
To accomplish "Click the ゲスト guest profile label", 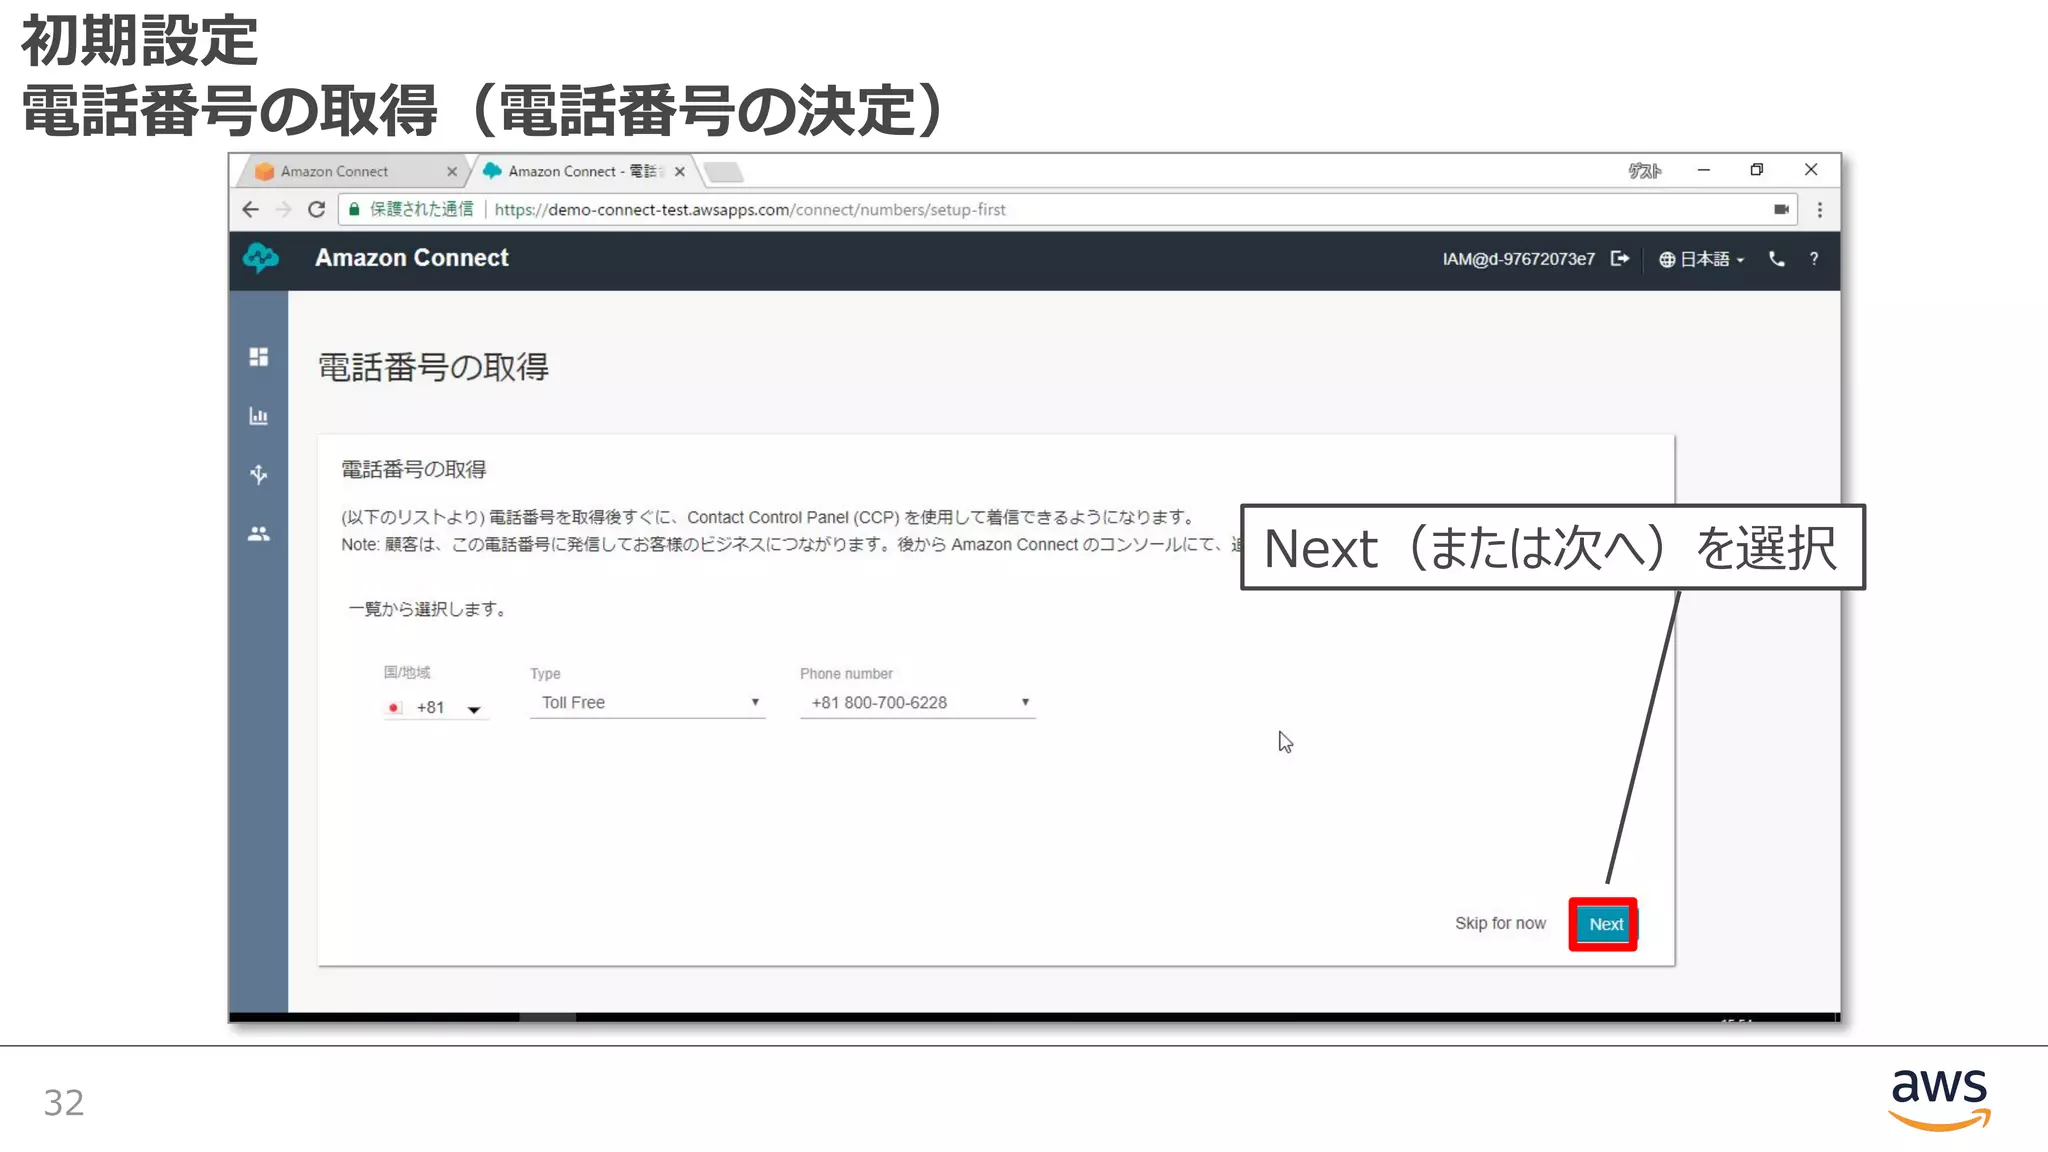I will (1644, 171).
